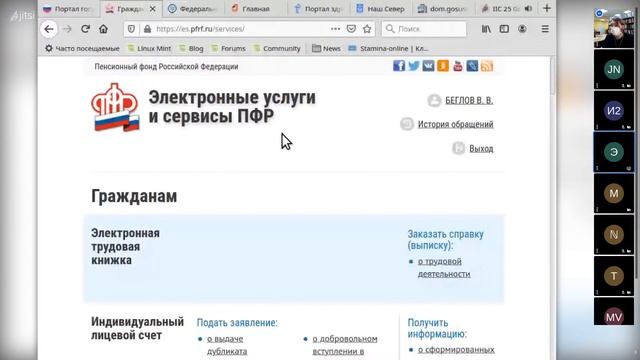Open page actions three-dot menu
This screenshot has width=640, height=360.
(x=336, y=29)
